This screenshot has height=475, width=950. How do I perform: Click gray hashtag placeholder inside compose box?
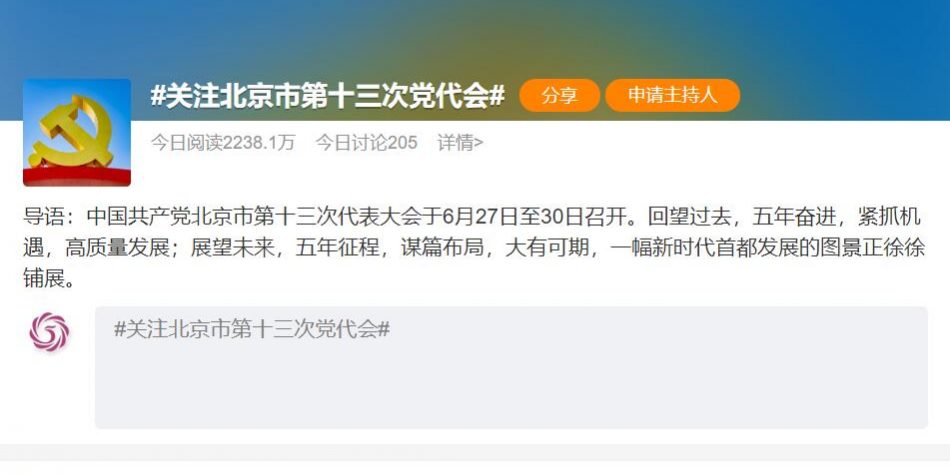[252, 330]
